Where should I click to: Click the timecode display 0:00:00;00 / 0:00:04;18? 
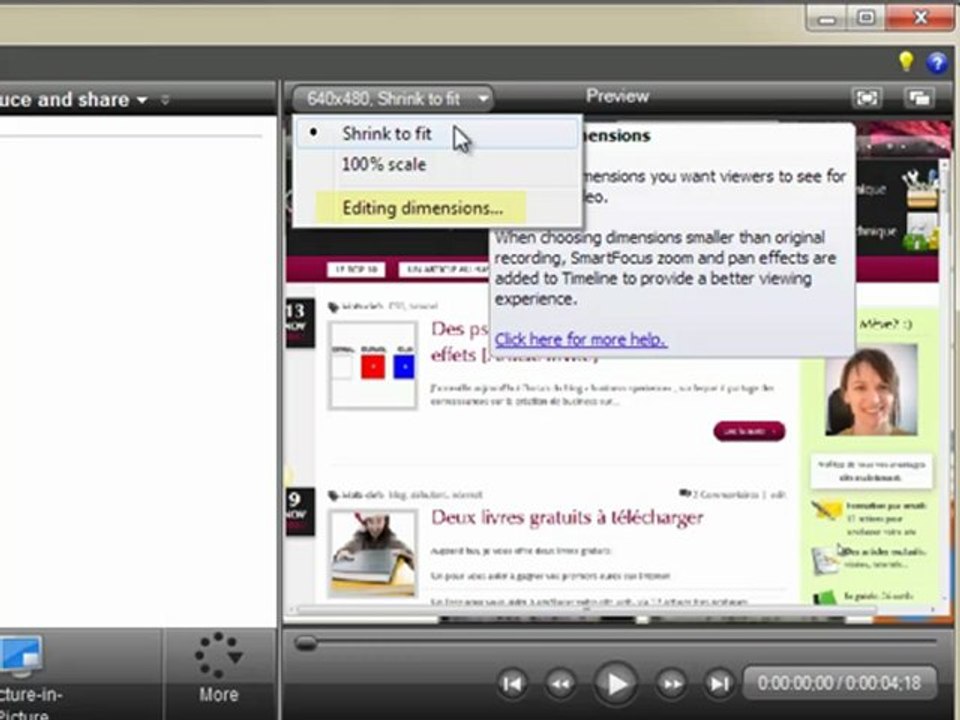839,683
